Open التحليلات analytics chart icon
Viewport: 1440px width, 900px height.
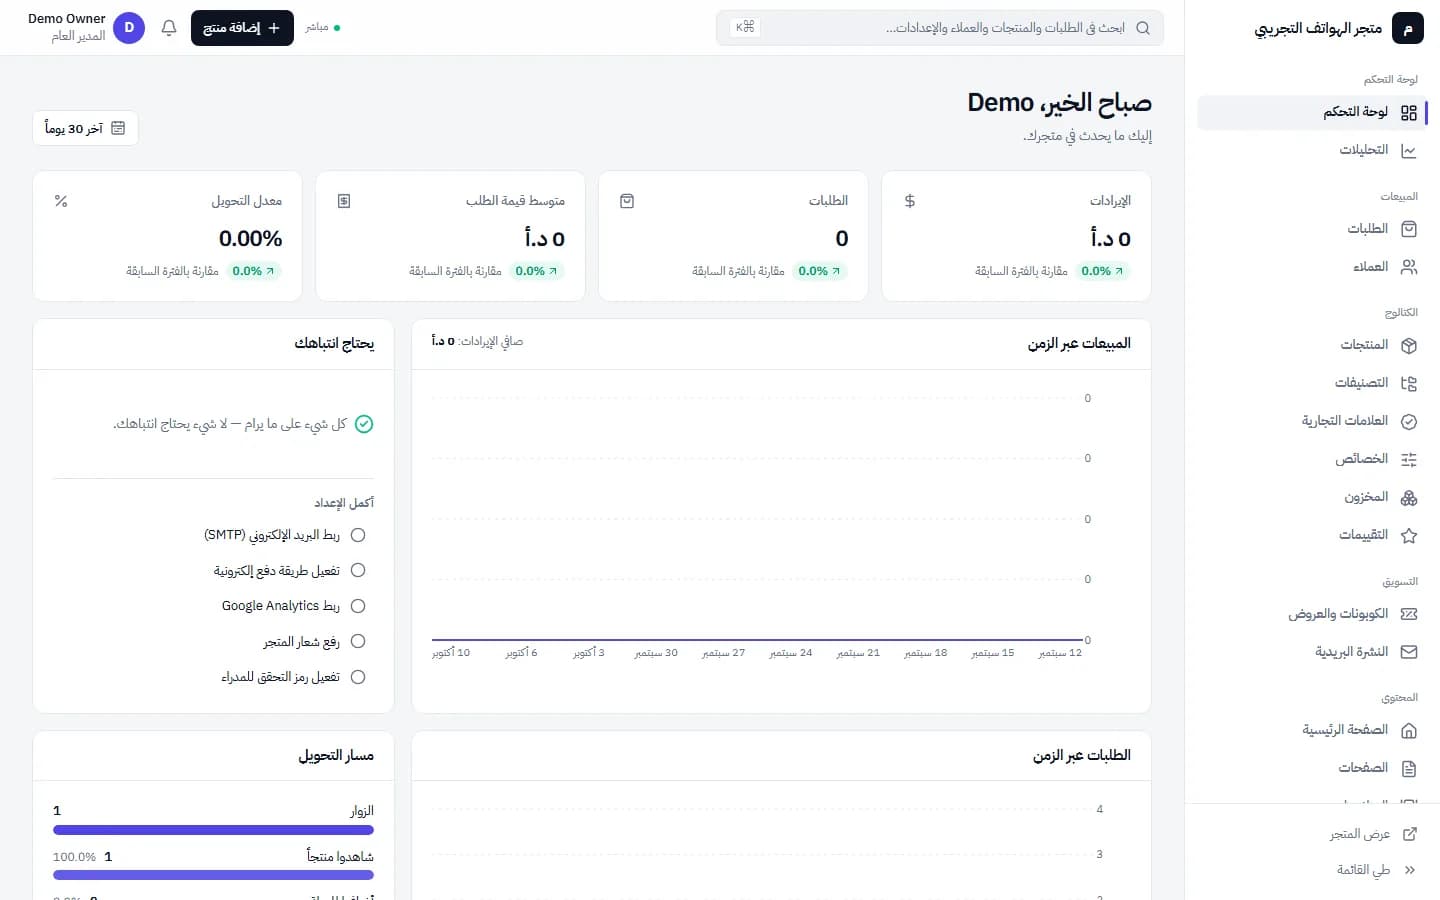tap(1409, 151)
